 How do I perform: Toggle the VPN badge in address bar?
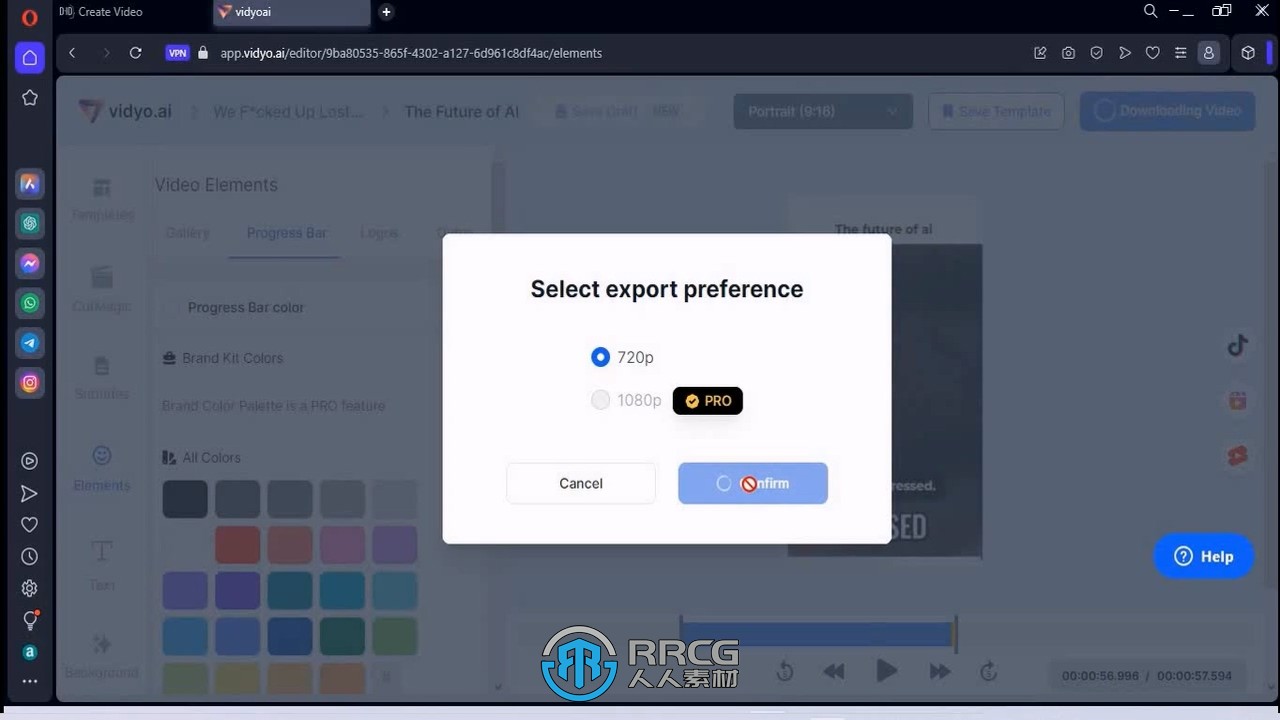point(177,53)
